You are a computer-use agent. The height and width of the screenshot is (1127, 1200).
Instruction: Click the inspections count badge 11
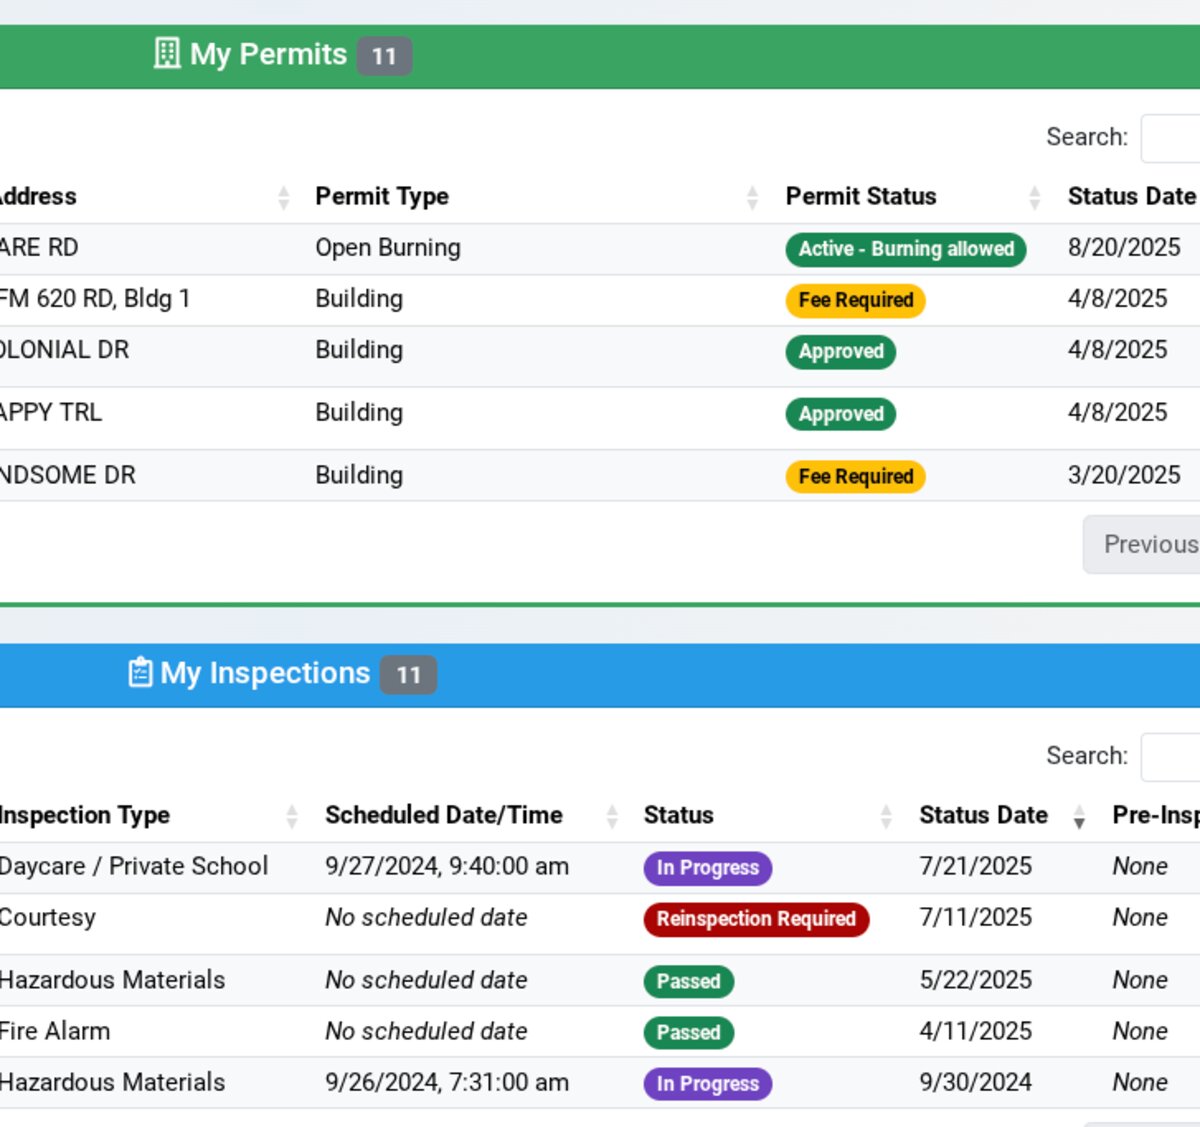[408, 675]
